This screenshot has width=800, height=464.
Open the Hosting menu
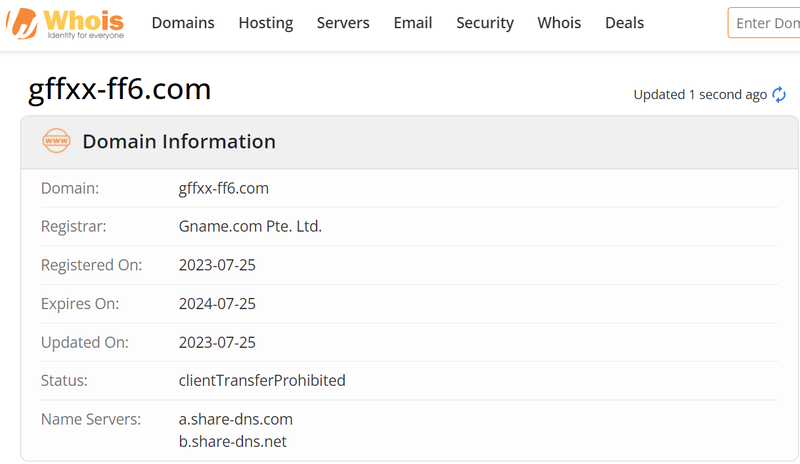266,23
